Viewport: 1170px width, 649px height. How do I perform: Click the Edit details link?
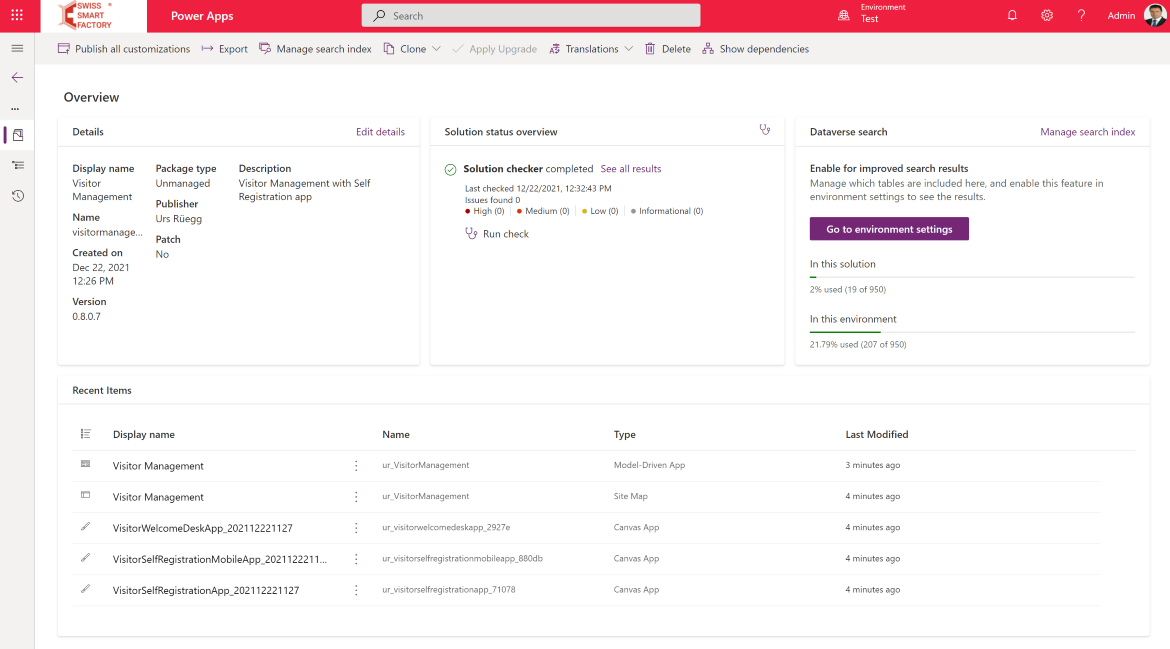[x=381, y=132]
